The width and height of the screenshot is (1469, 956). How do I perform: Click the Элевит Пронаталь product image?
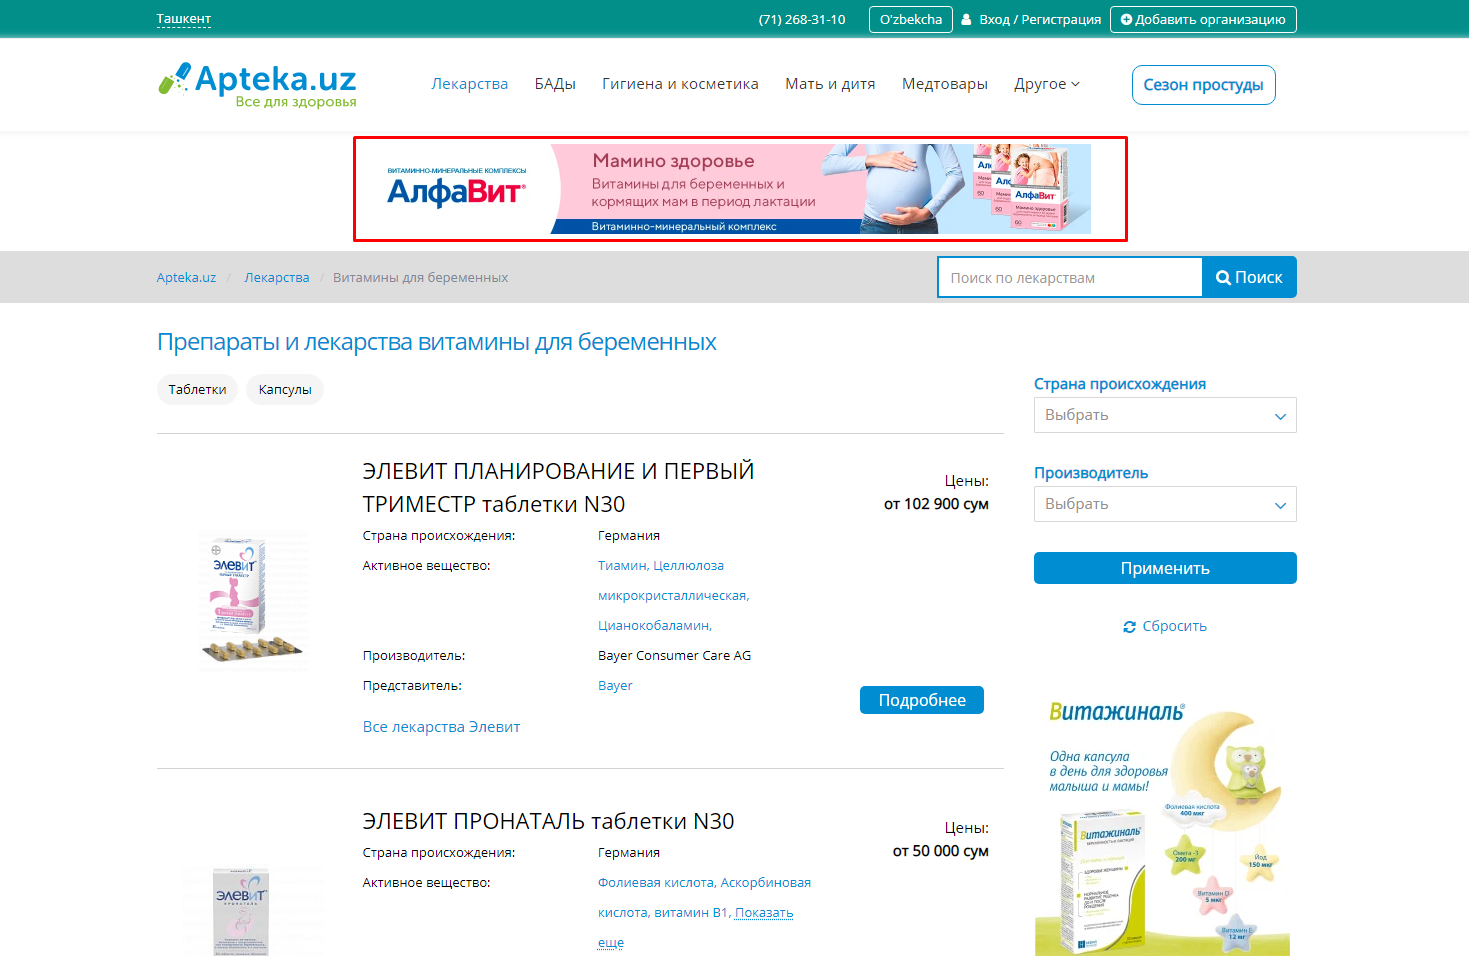coord(241,911)
